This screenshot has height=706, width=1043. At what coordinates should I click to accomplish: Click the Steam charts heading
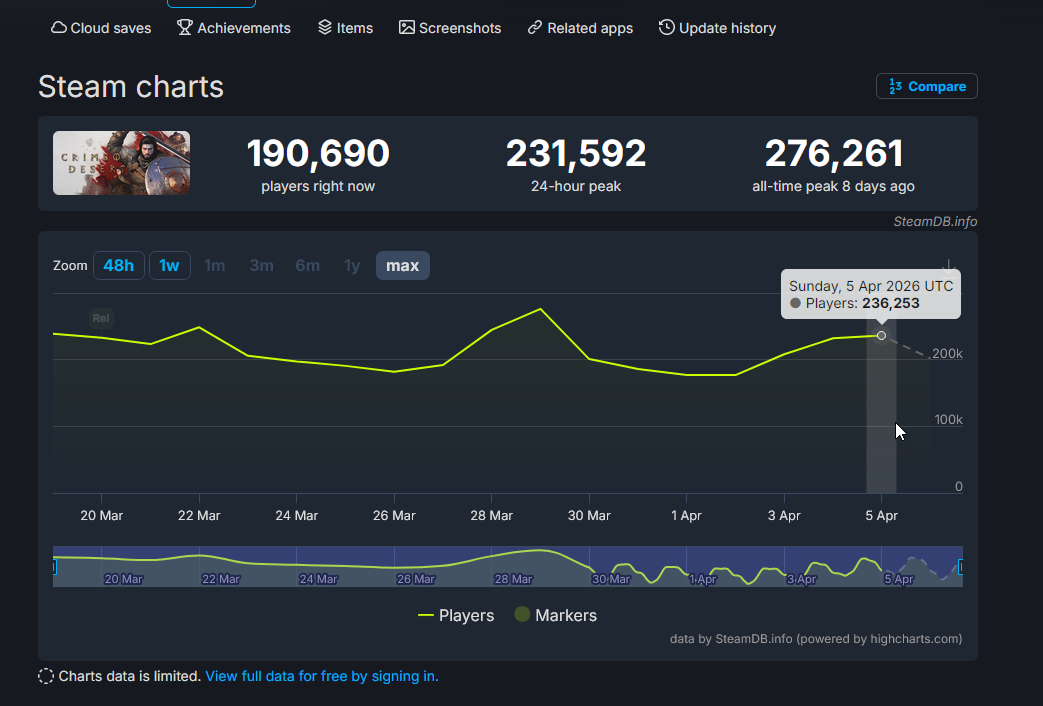(131, 87)
